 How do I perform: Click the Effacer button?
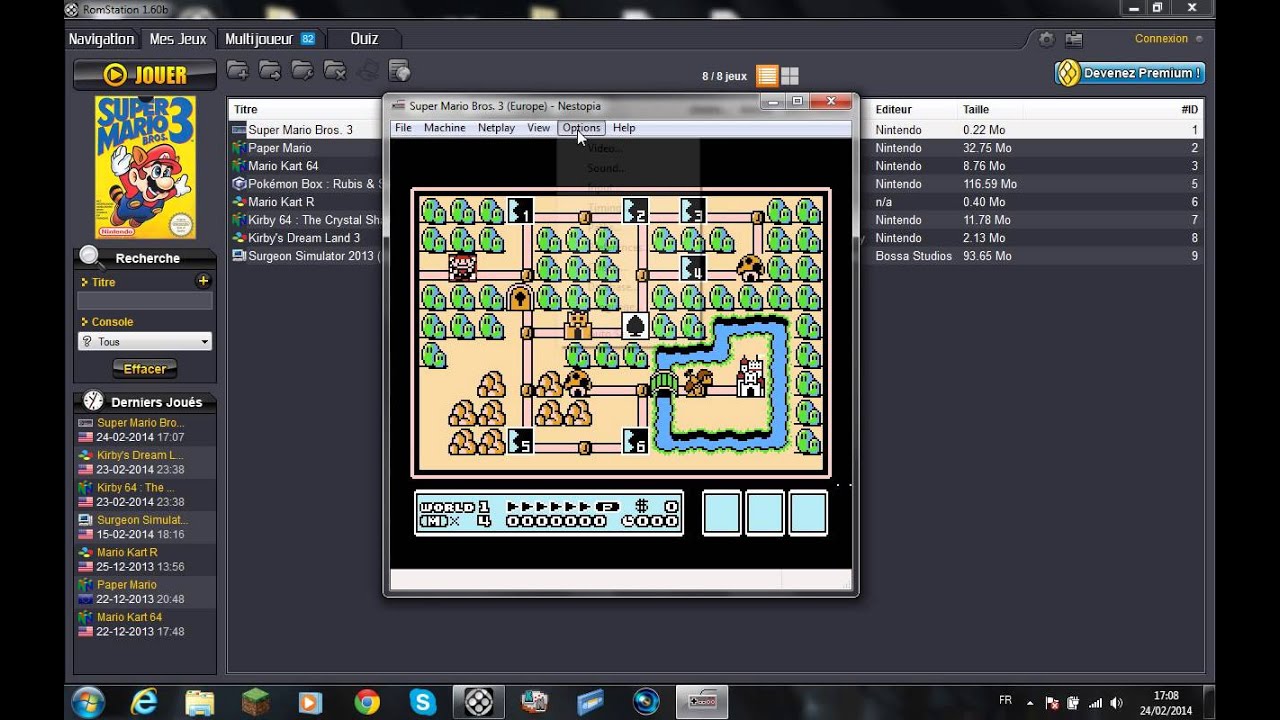coord(145,369)
